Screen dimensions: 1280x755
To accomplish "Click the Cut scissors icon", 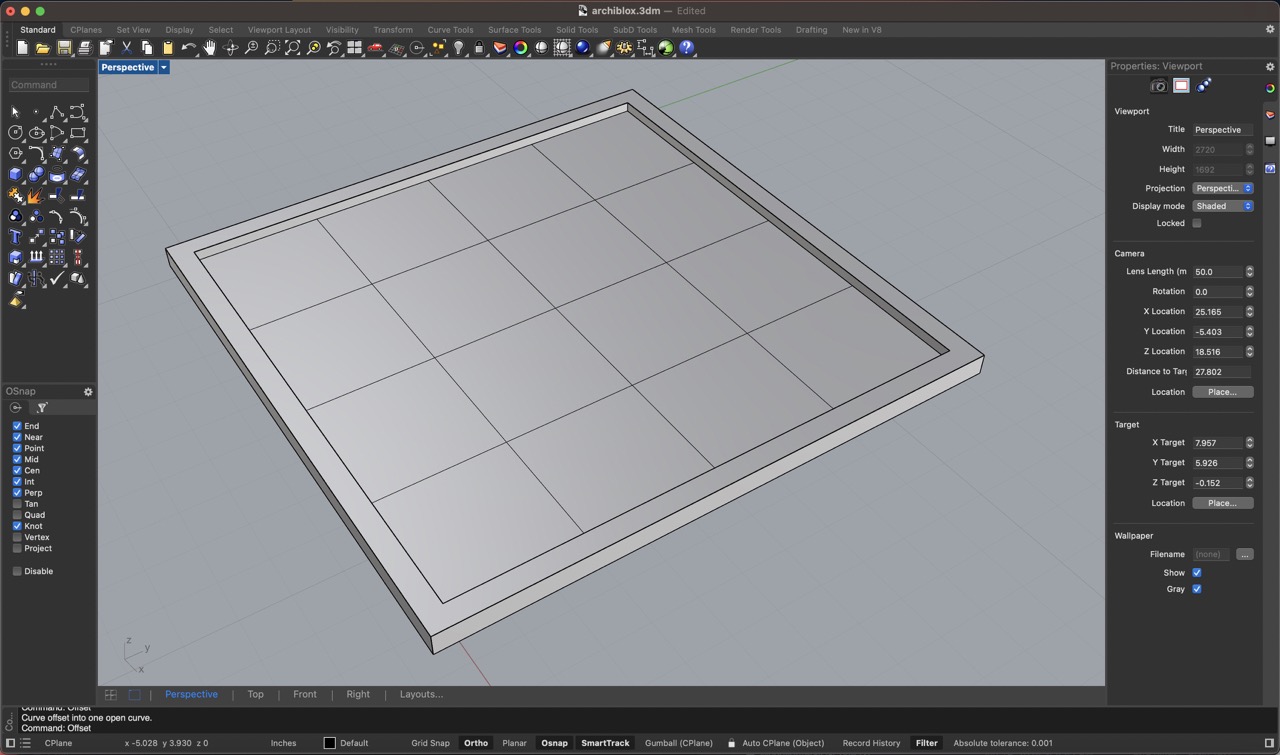I will tap(126, 48).
